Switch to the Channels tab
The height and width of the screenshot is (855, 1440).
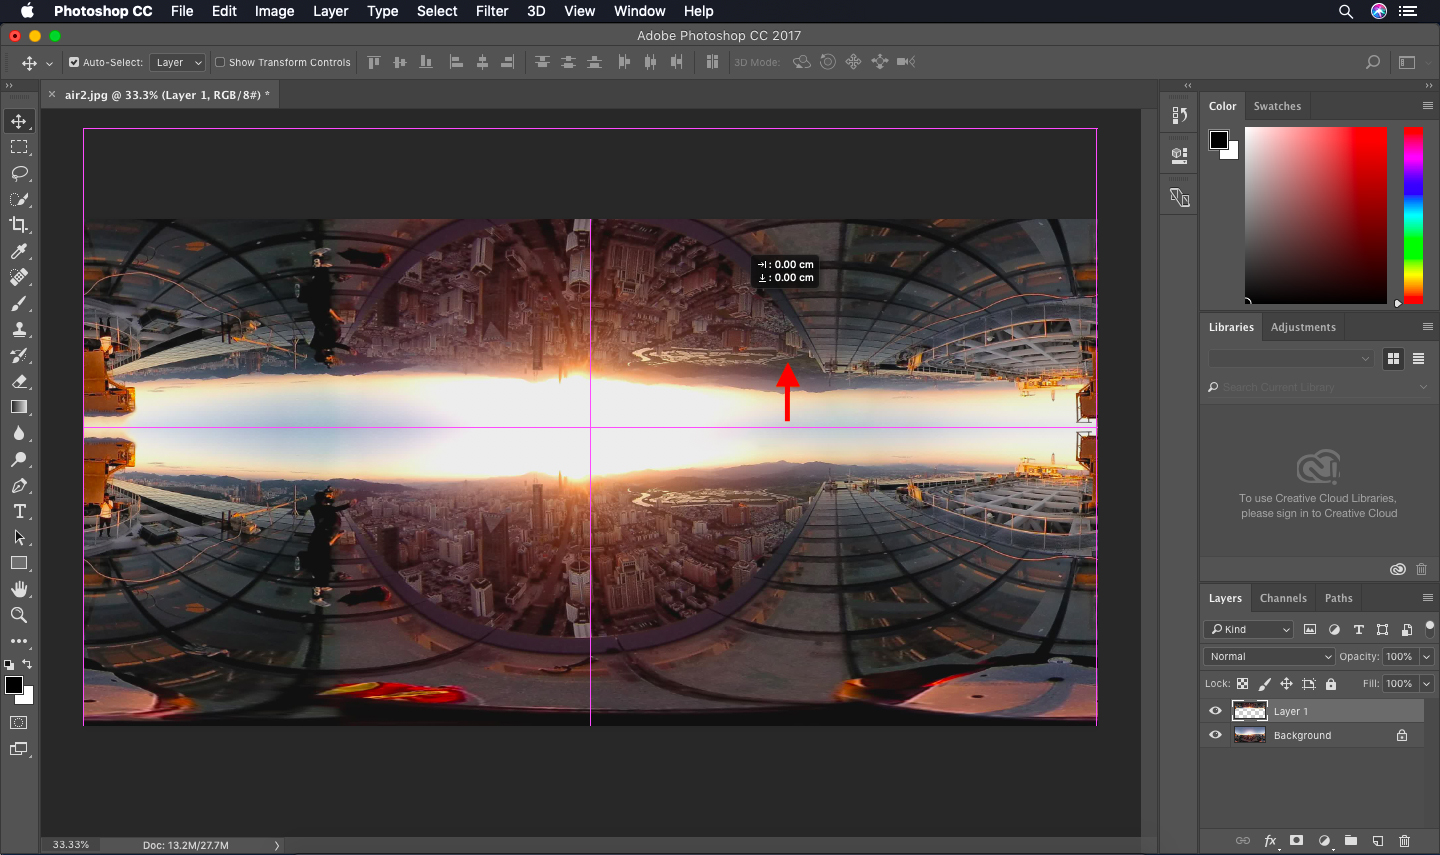click(1283, 598)
